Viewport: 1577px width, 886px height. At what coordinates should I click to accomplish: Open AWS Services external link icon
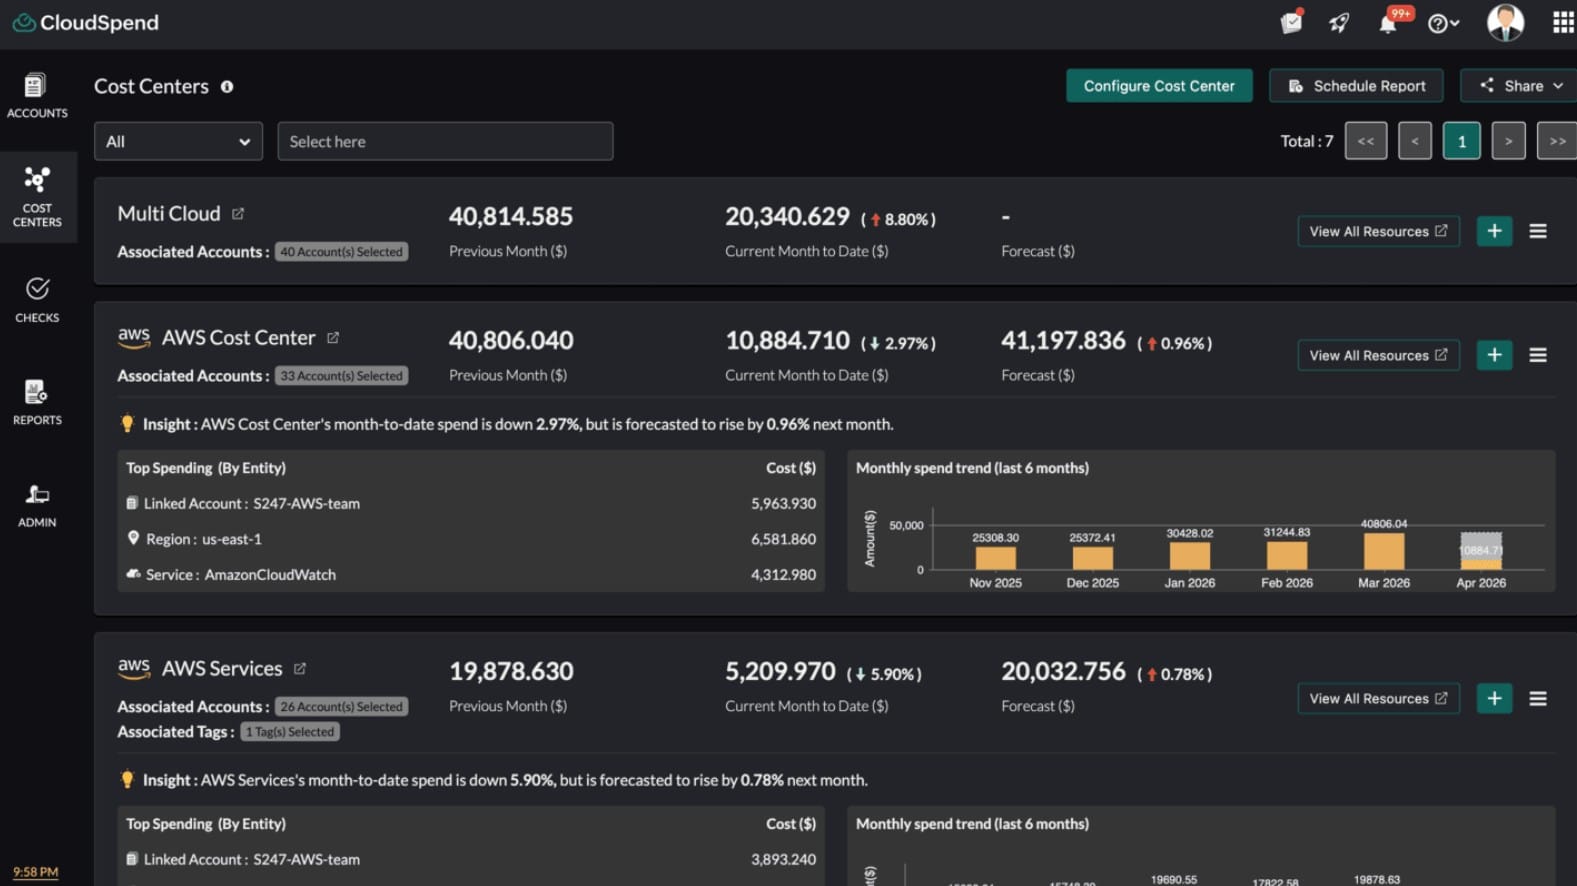click(x=300, y=668)
